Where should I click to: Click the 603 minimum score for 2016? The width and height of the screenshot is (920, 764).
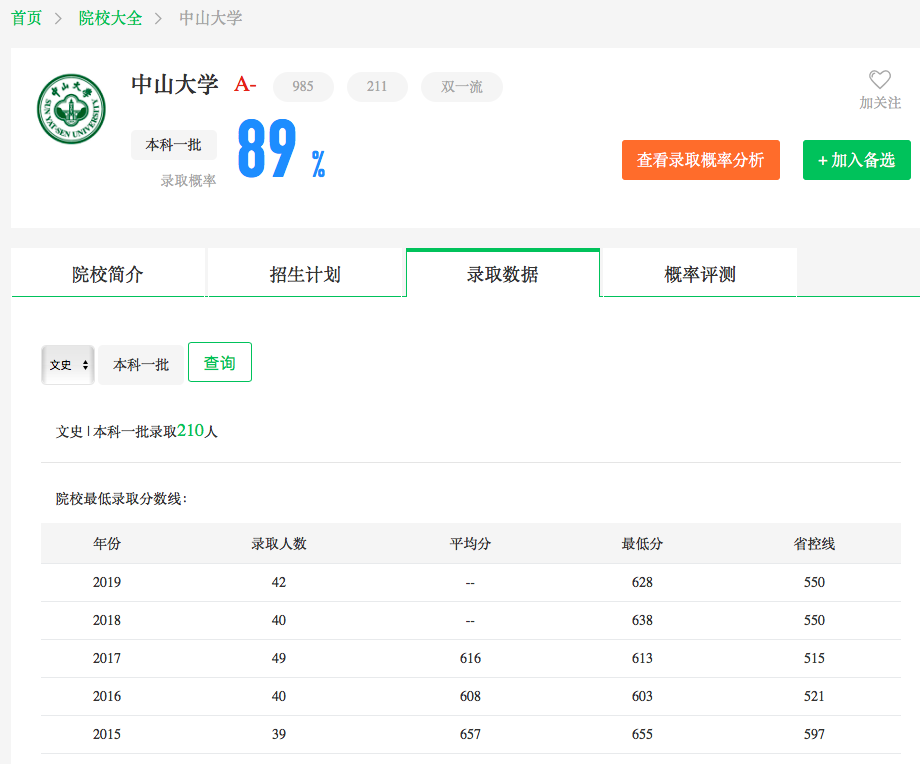pyautogui.click(x=642, y=696)
